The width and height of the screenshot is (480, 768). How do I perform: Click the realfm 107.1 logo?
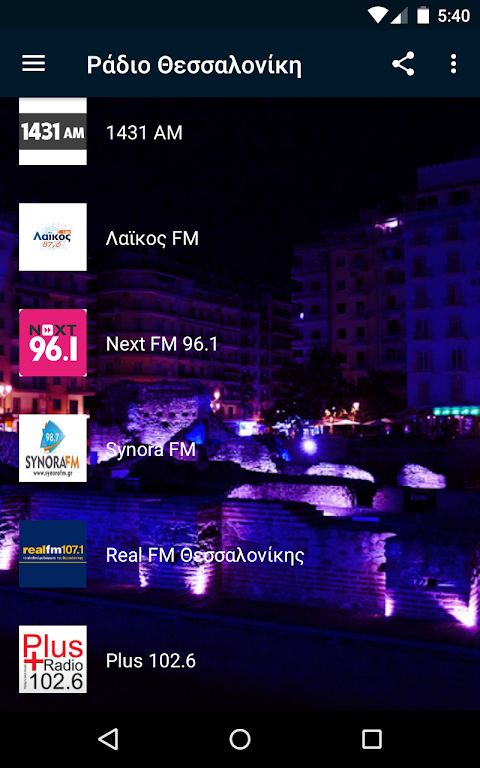coord(53,554)
